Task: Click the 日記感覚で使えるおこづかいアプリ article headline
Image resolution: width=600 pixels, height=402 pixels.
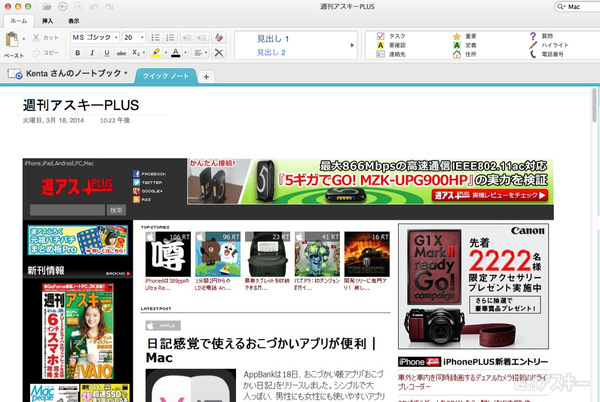Action: point(261,350)
